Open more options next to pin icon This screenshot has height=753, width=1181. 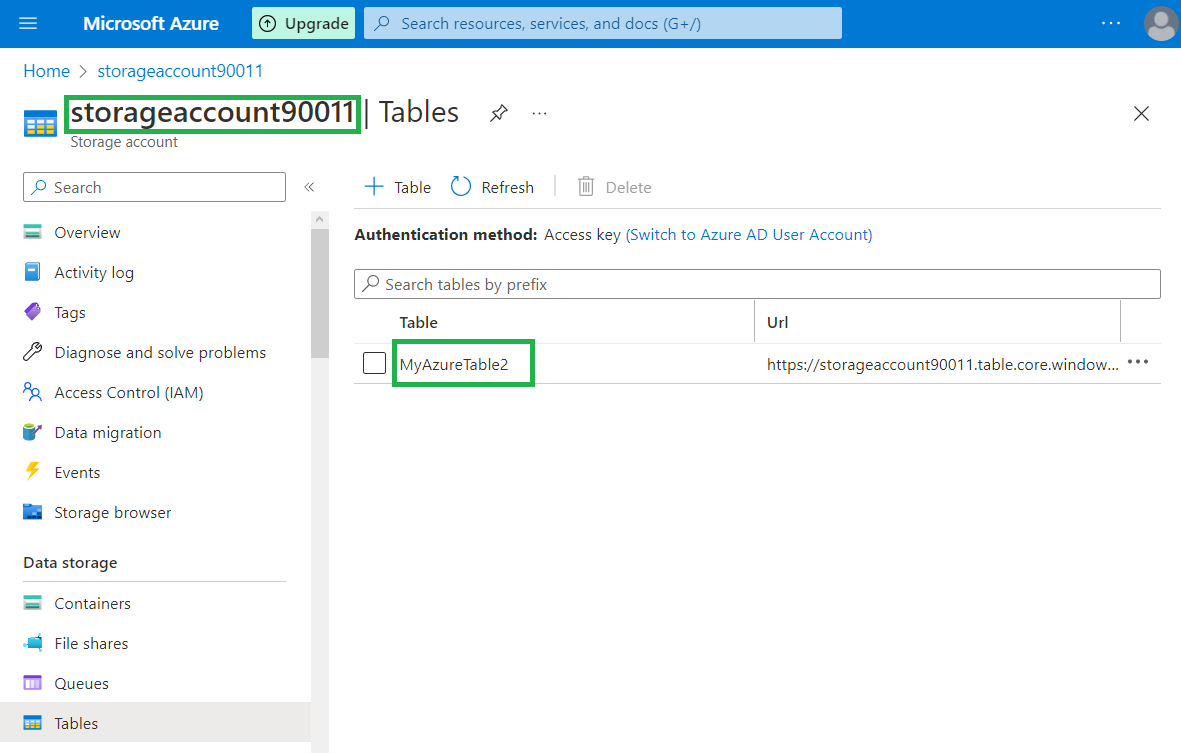click(x=539, y=113)
